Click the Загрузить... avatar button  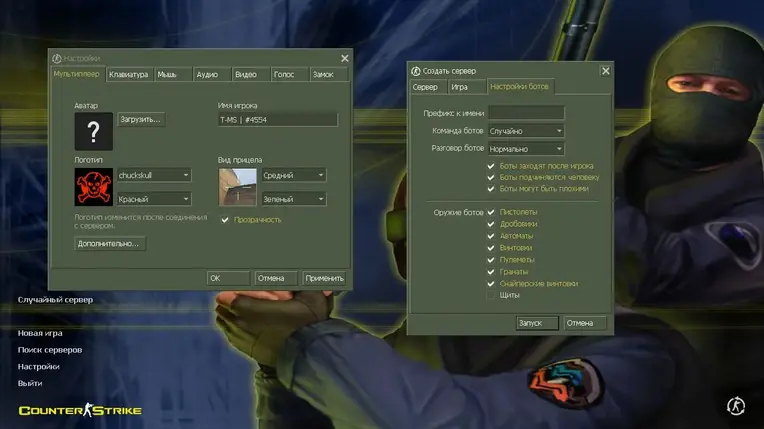[x=141, y=119]
